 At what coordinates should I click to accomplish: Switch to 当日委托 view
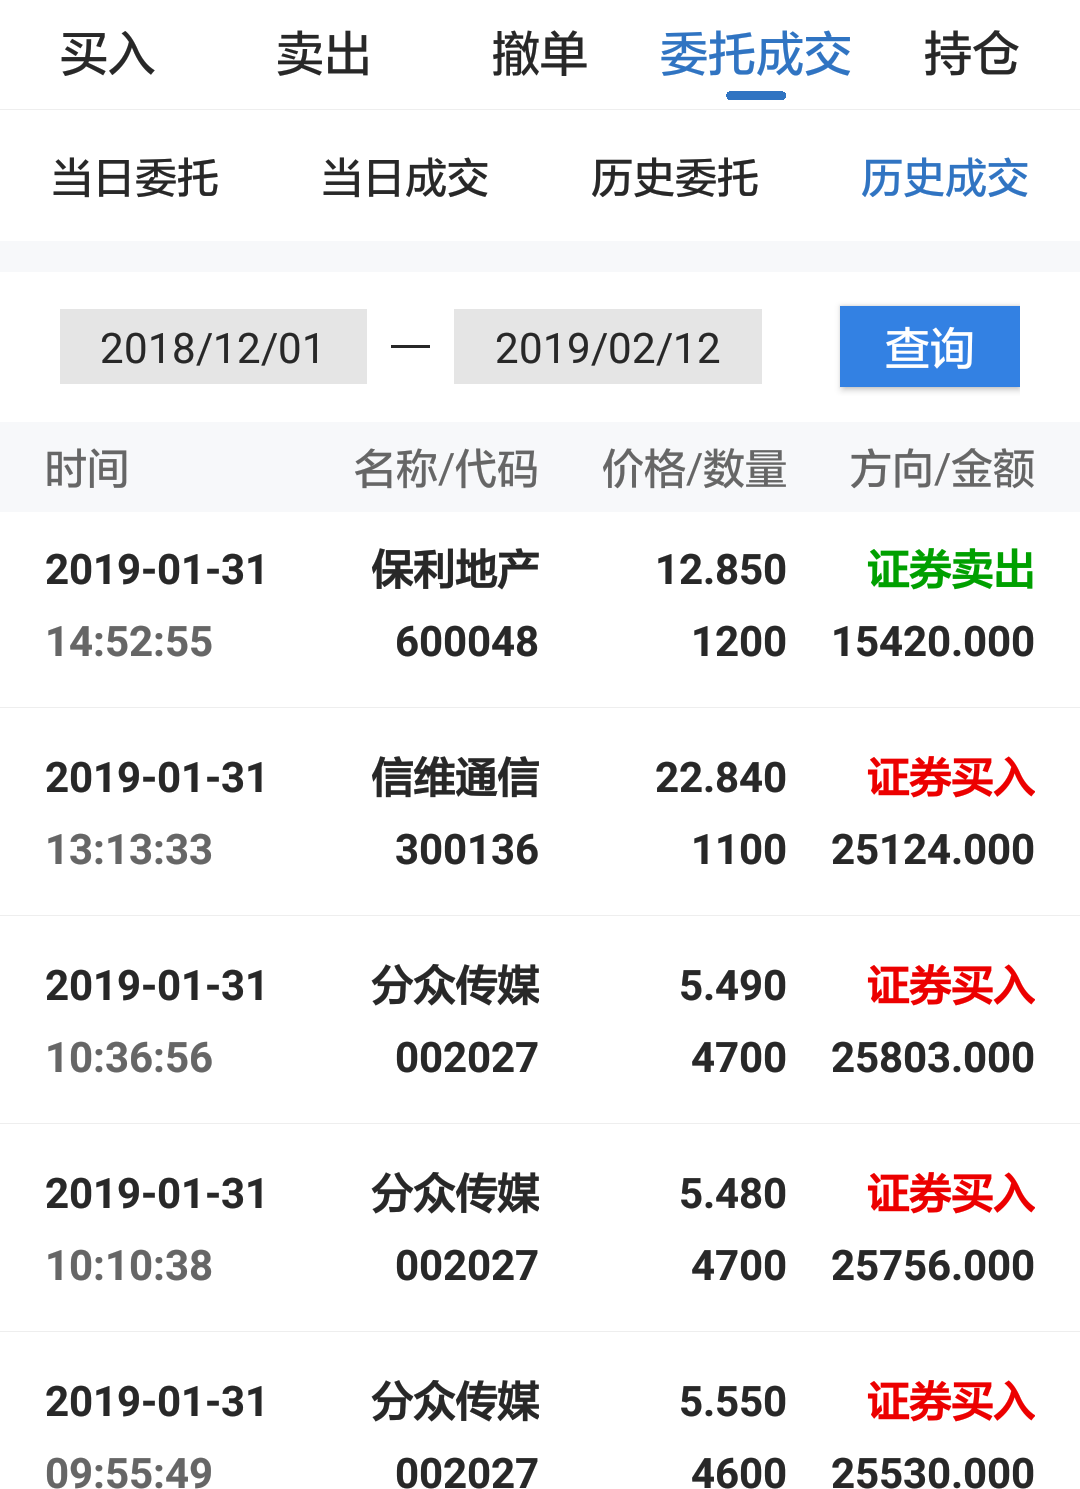coord(137,179)
